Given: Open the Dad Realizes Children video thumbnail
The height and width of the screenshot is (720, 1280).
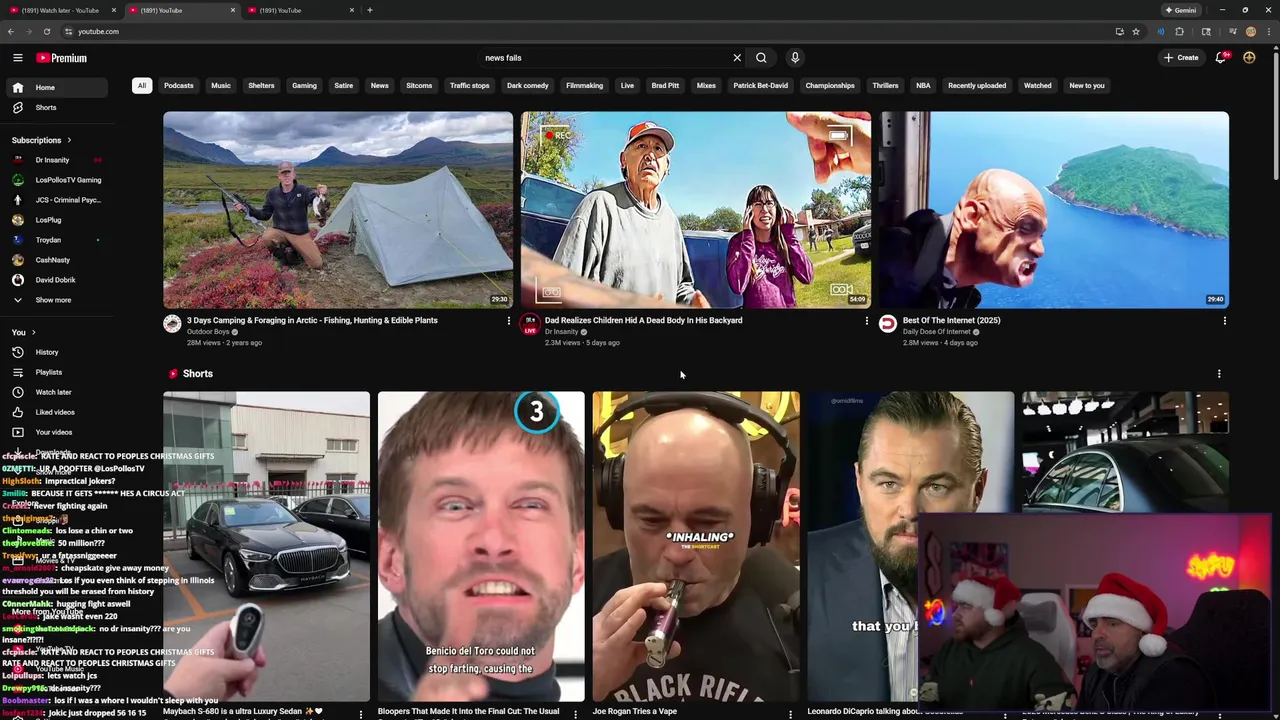Looking at the screenshot, I should (696, 210).
